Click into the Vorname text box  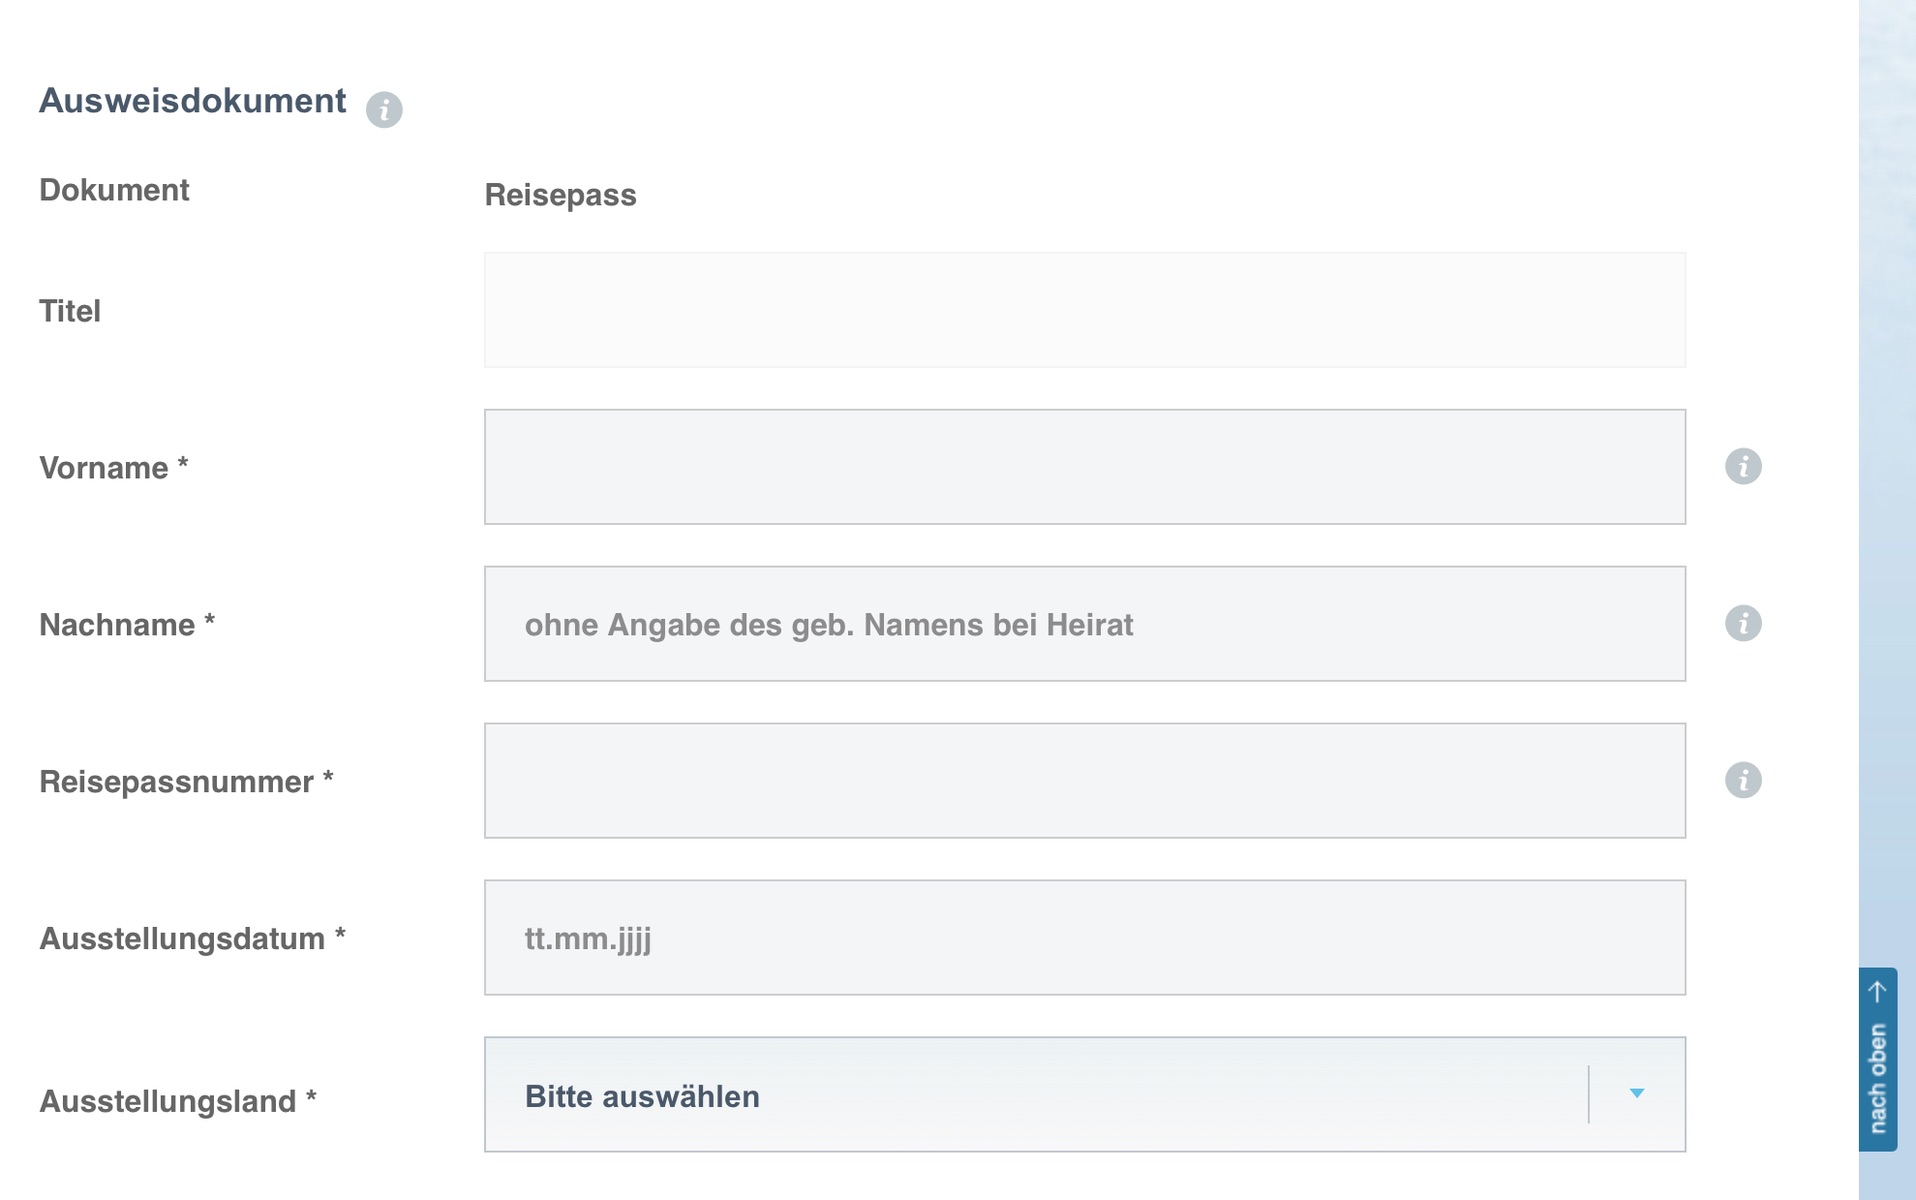(x=1084, y=467)
